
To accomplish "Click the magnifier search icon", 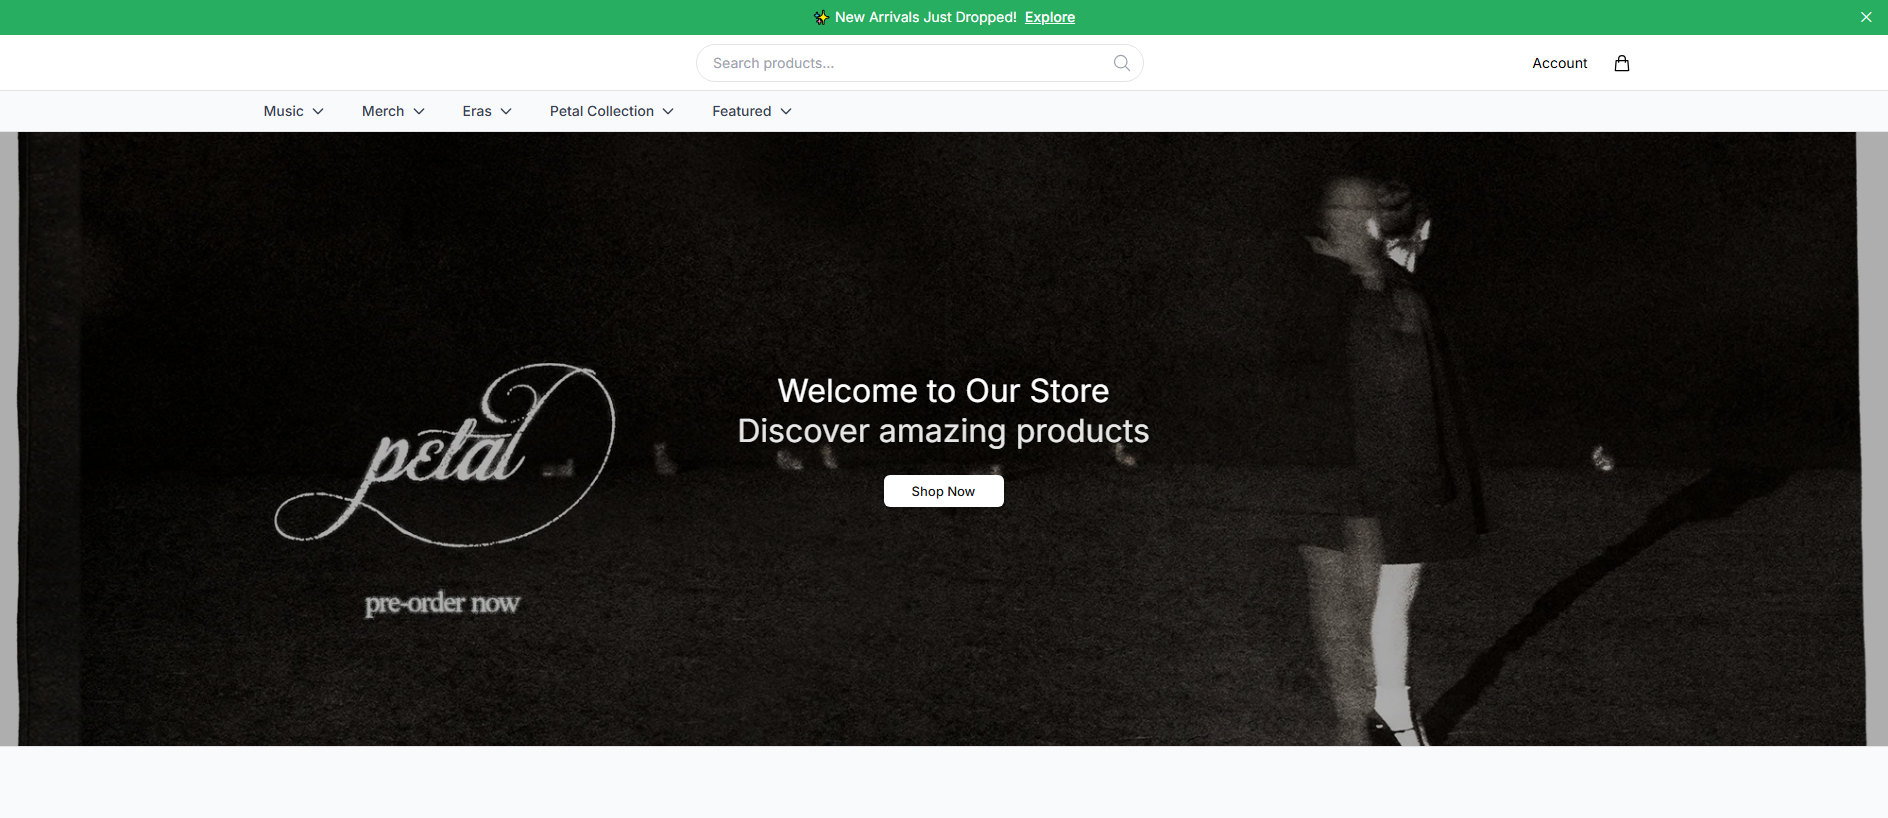I will [1122, 63].
